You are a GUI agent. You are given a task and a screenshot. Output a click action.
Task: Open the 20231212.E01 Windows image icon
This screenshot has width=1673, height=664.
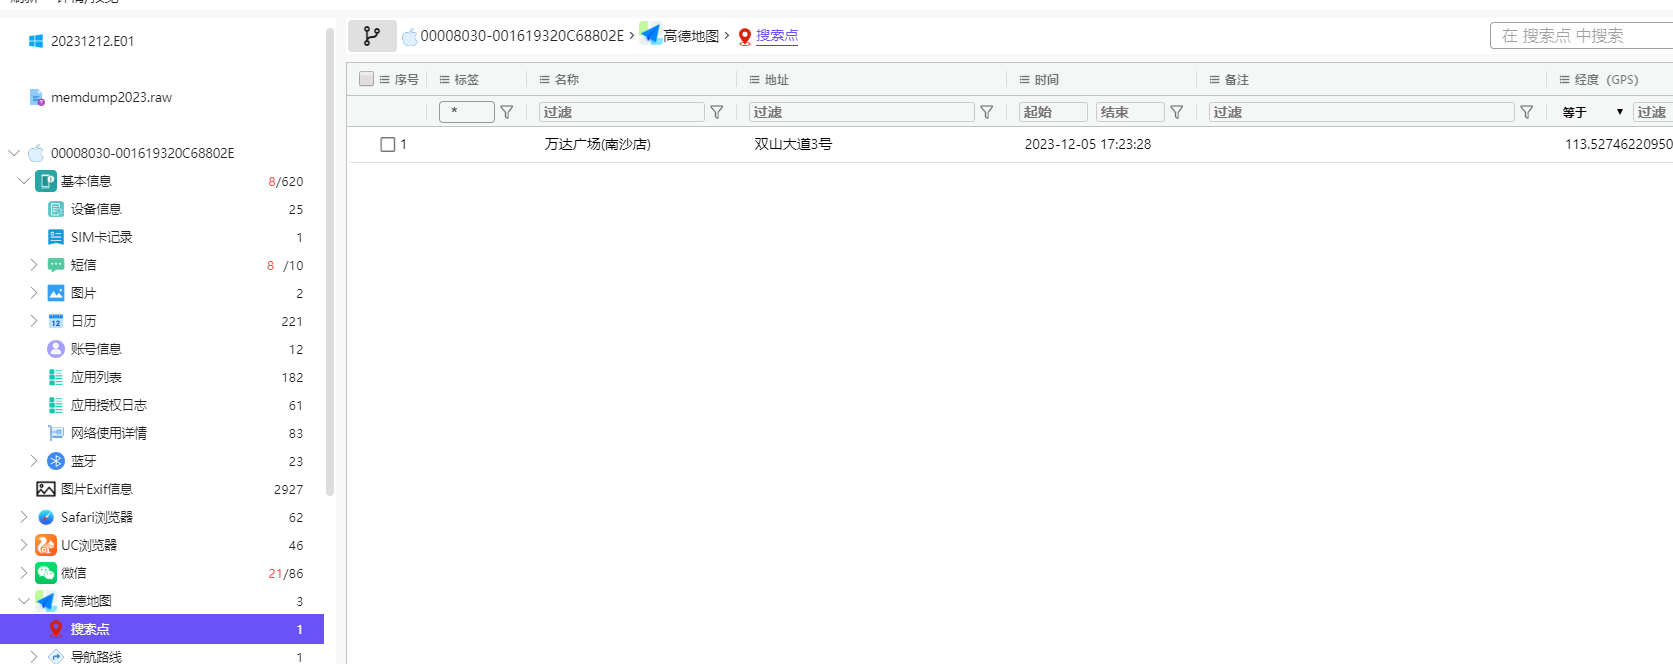(x=36, y=41)
